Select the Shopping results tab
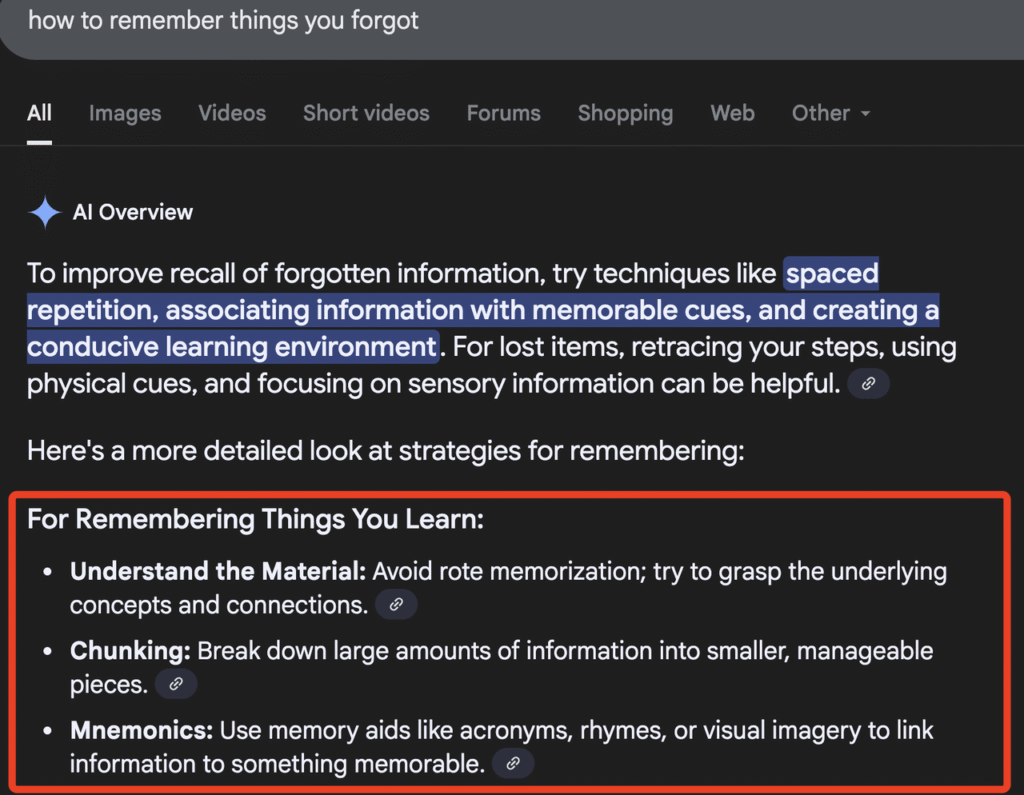1024x795 pixels. coord(625,113)
